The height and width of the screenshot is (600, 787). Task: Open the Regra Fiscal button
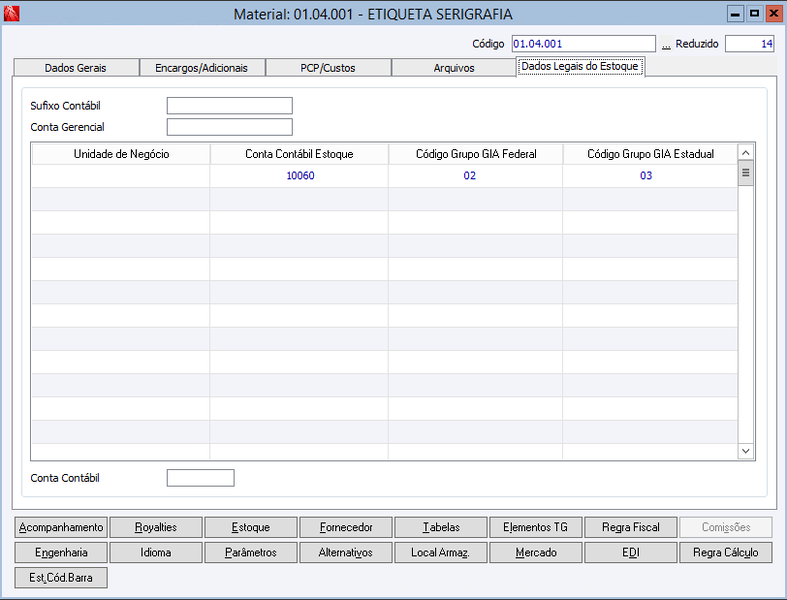point(631,527)
